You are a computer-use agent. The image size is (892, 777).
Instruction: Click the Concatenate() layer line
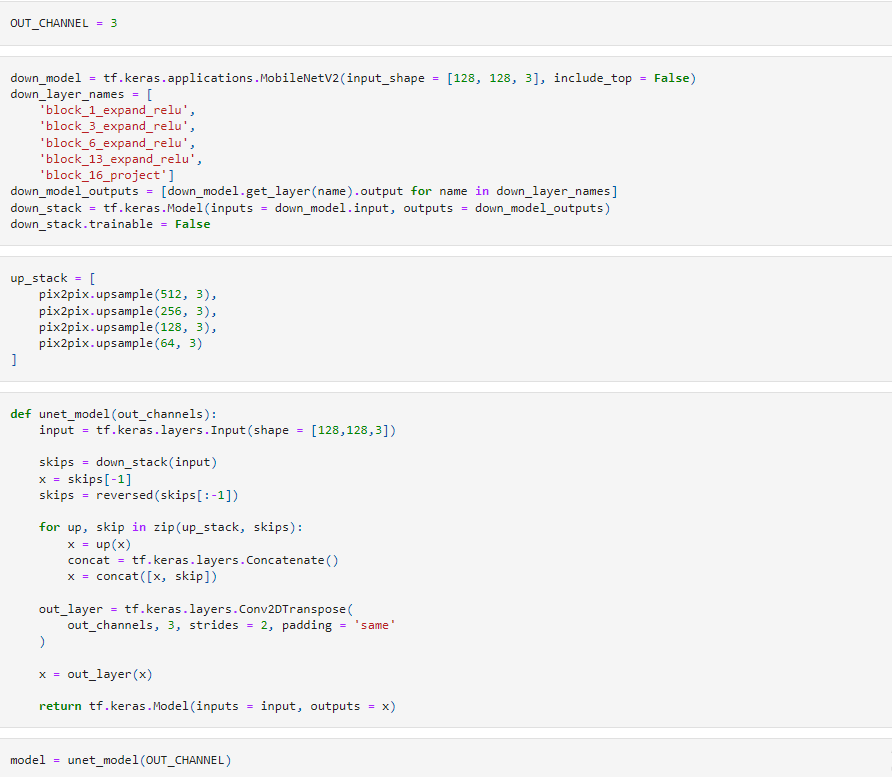pos(203,560)
